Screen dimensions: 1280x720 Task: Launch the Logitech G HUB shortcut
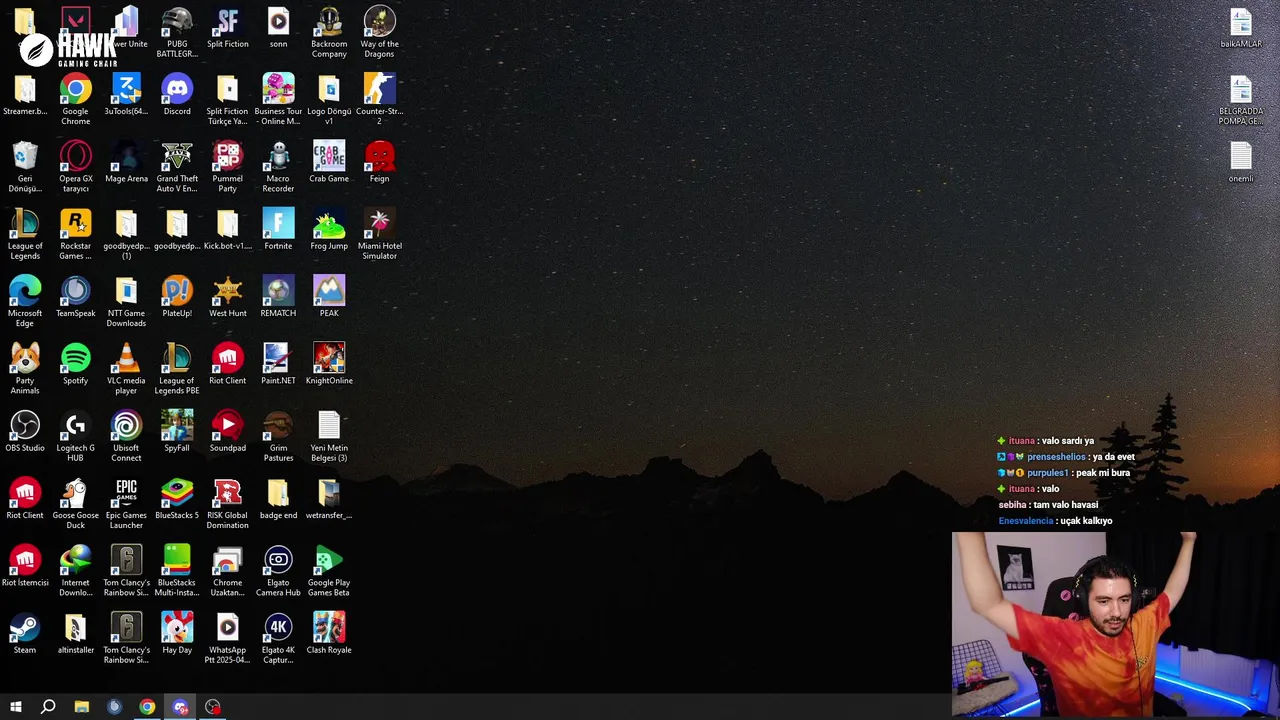[x=75, y=426]
